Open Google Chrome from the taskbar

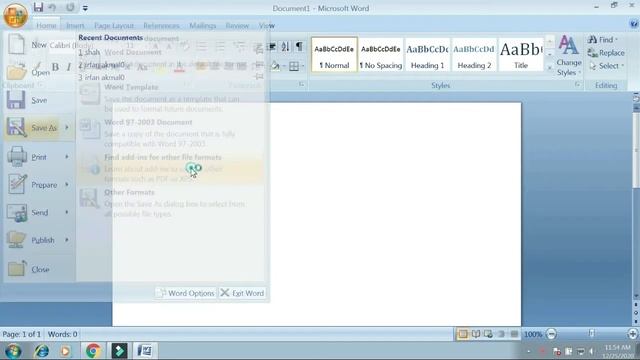(x=93, y=351)
